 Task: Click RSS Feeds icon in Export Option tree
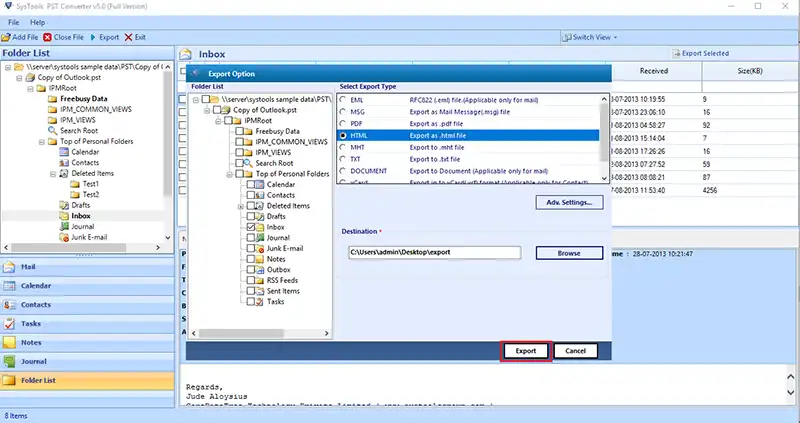[x=259, y=280]
